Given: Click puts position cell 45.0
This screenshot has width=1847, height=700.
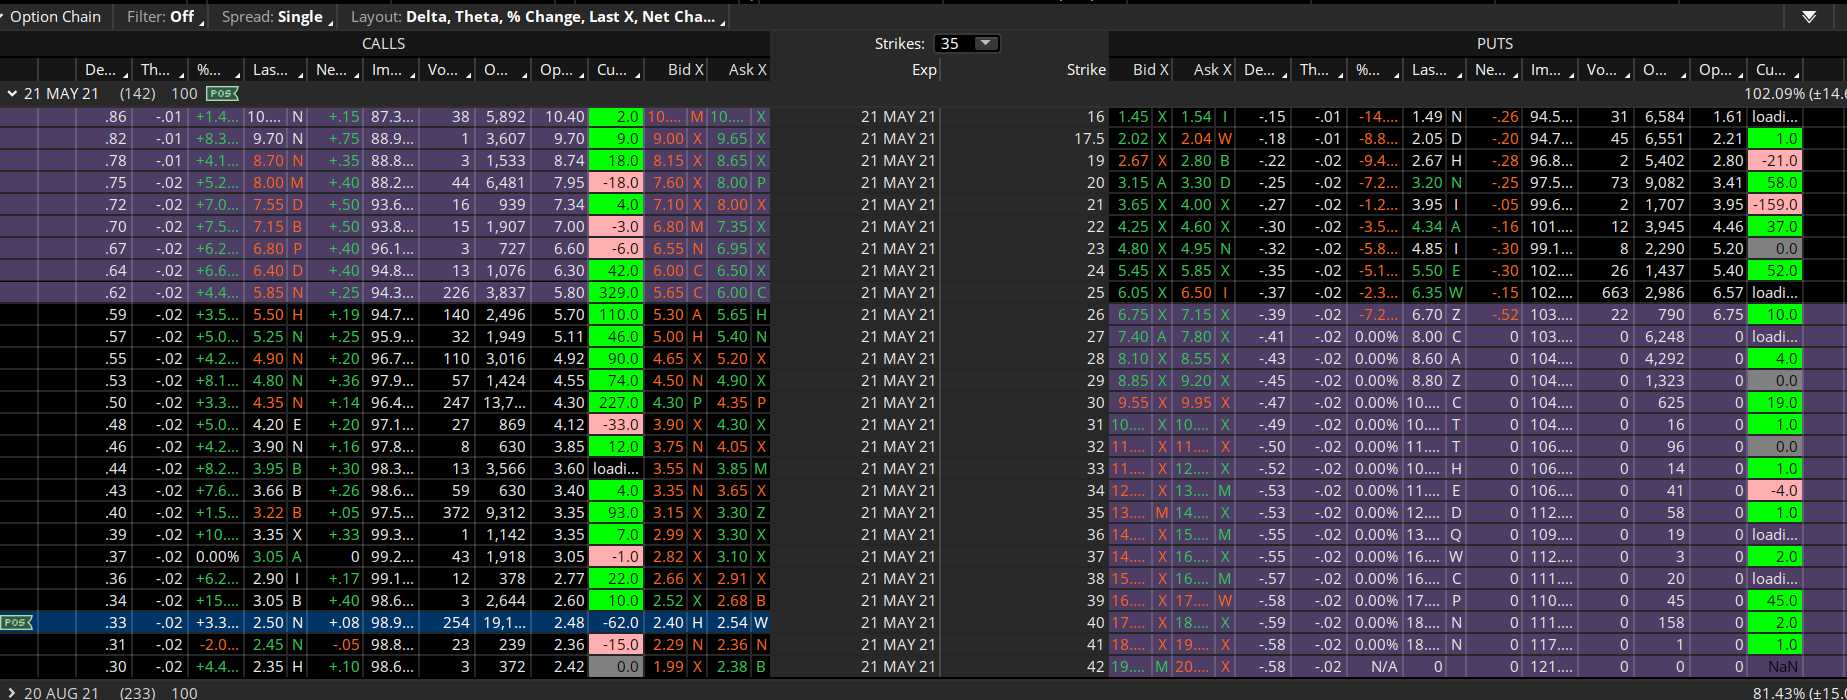Looking at the screenshot, I should (1775, 601).
